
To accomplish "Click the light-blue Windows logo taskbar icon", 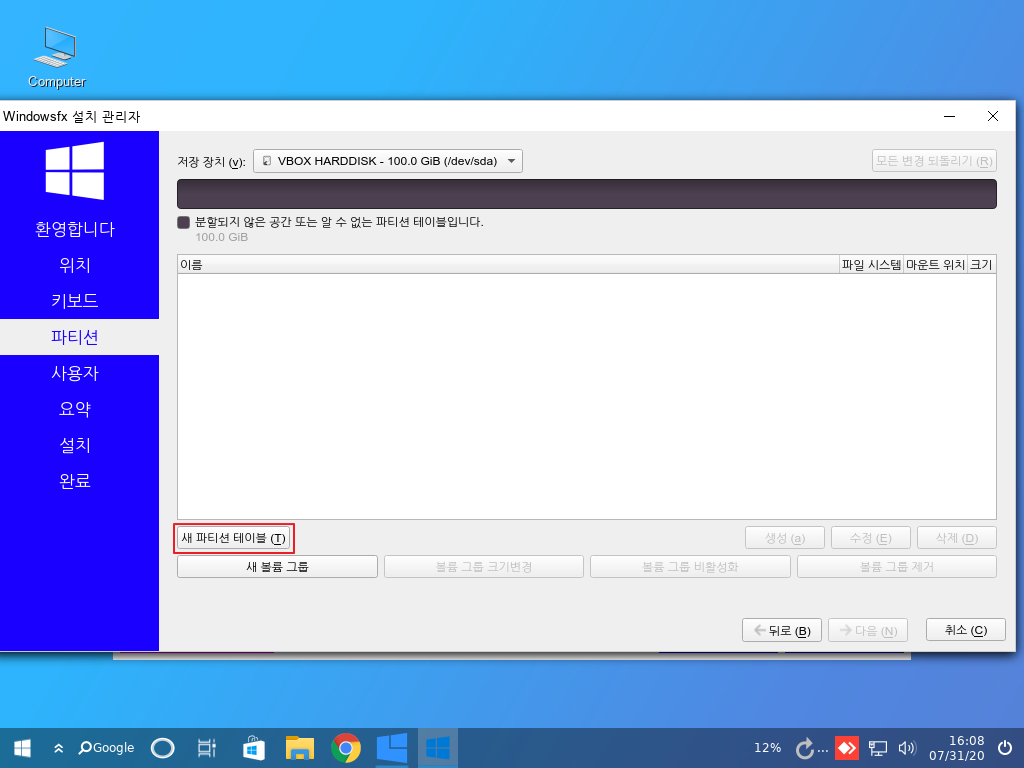I will 392,748.
